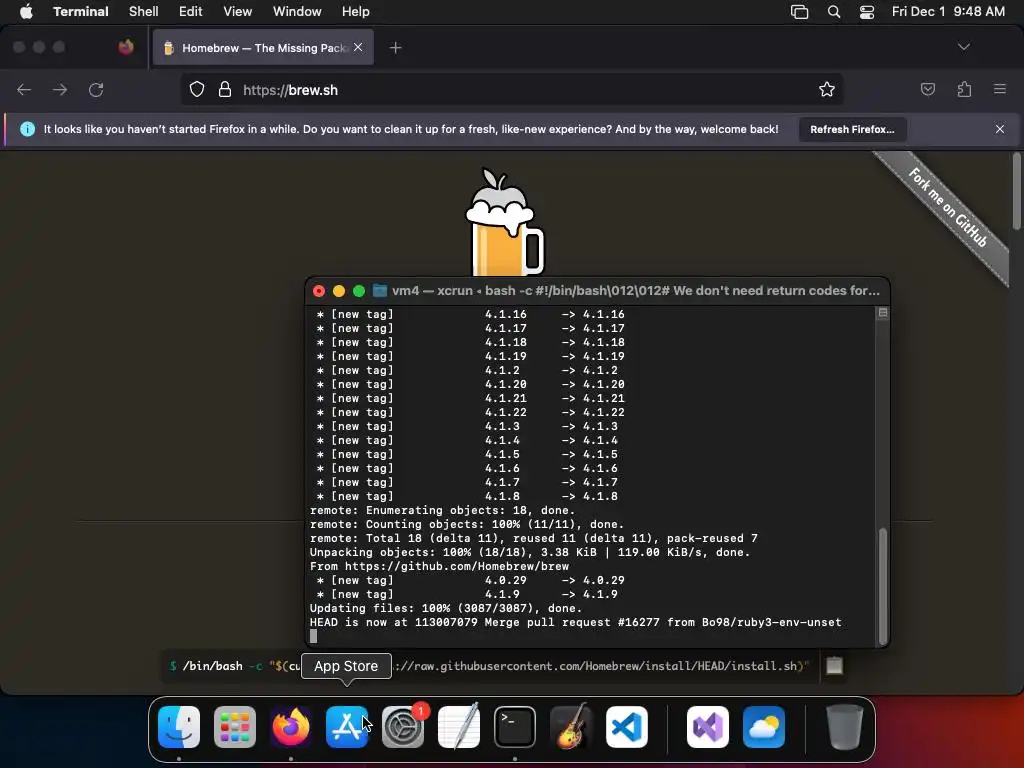This screenshot has width=1024, height=768.
Task: Click the Homebrew beer mug logo
Action: pyautogui.click(x=504, y=222)
